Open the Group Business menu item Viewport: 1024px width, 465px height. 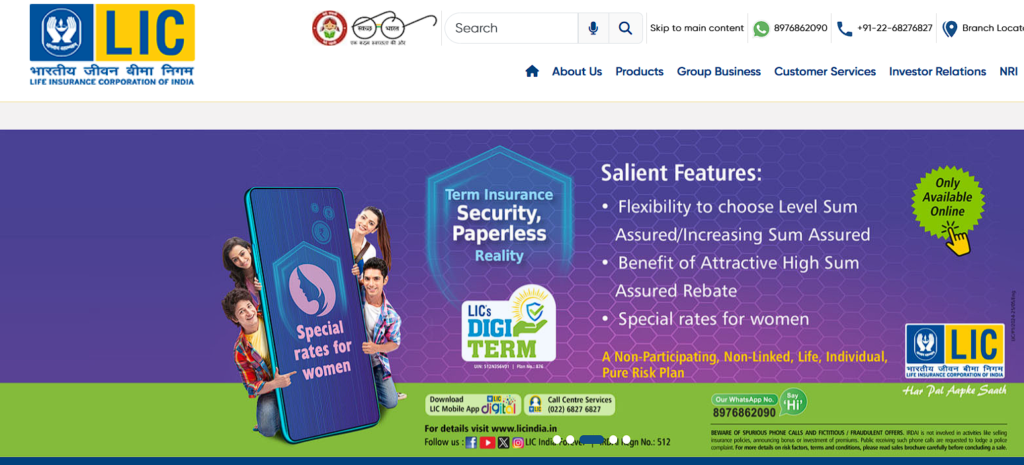pos(718,72)
